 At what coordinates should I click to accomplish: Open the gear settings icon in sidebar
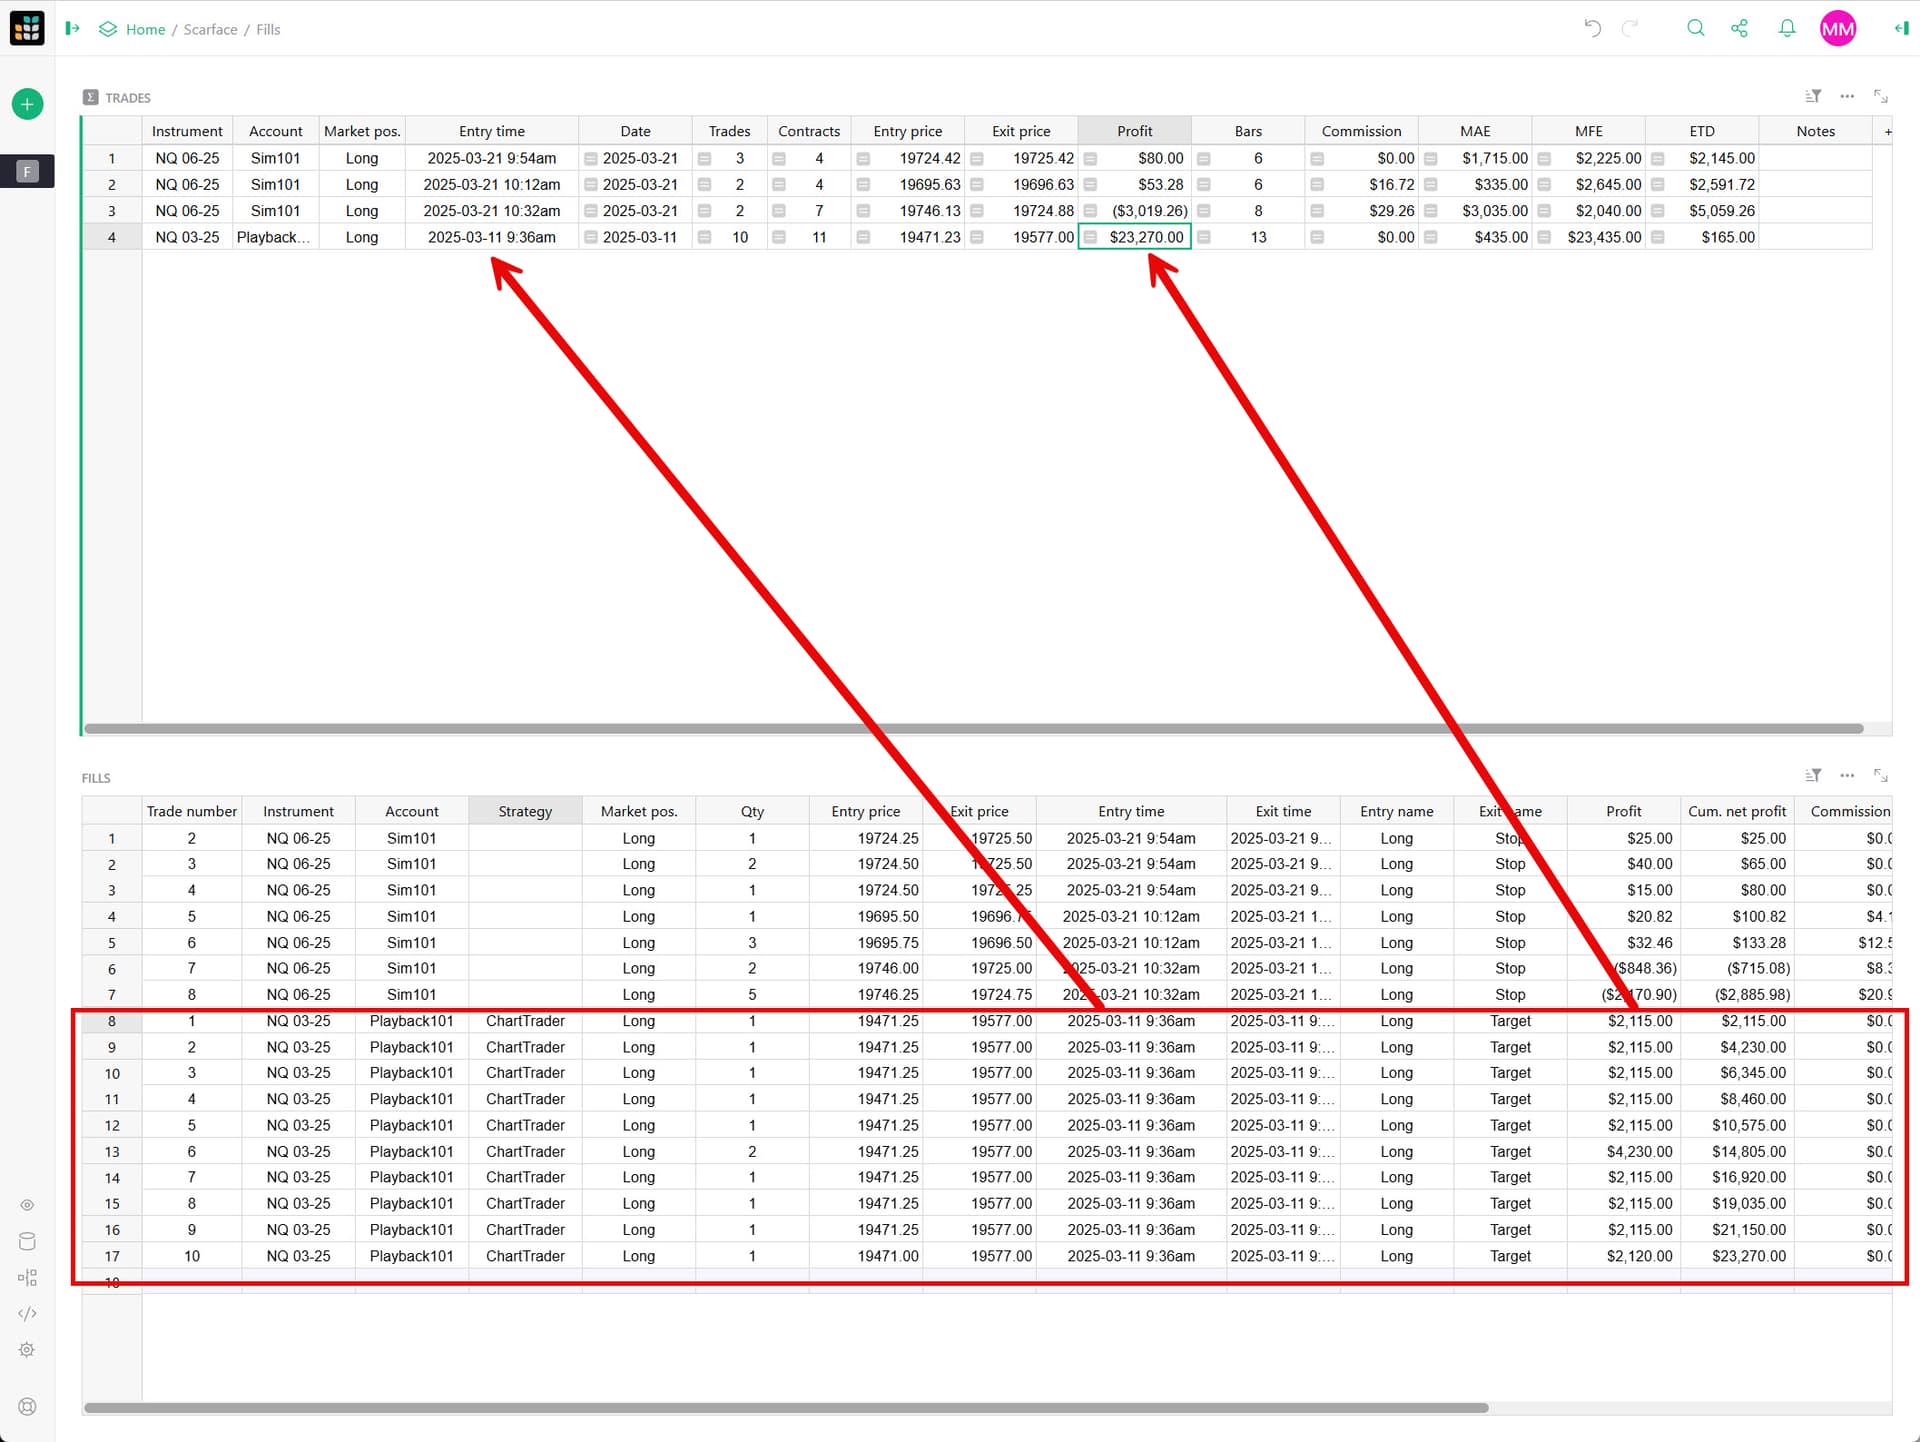[27, 1350]
